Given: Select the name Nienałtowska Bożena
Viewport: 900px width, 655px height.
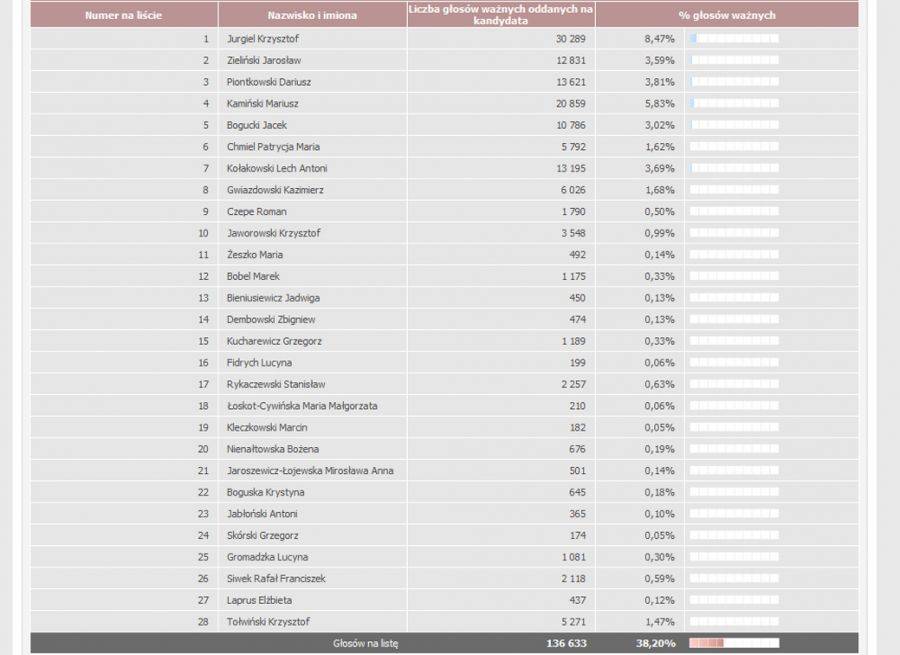Looking at the screenshot, I should (x=273, y=449).
